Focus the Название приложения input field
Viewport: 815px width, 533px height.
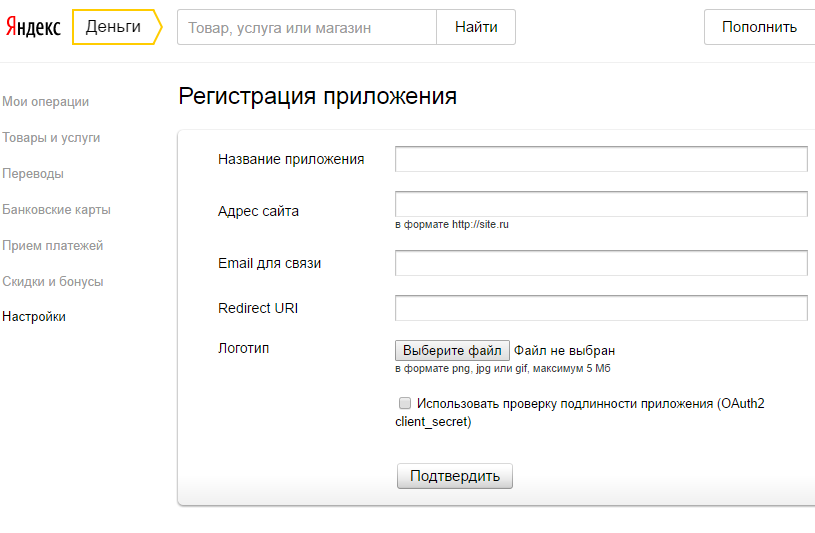click(601, 159)
